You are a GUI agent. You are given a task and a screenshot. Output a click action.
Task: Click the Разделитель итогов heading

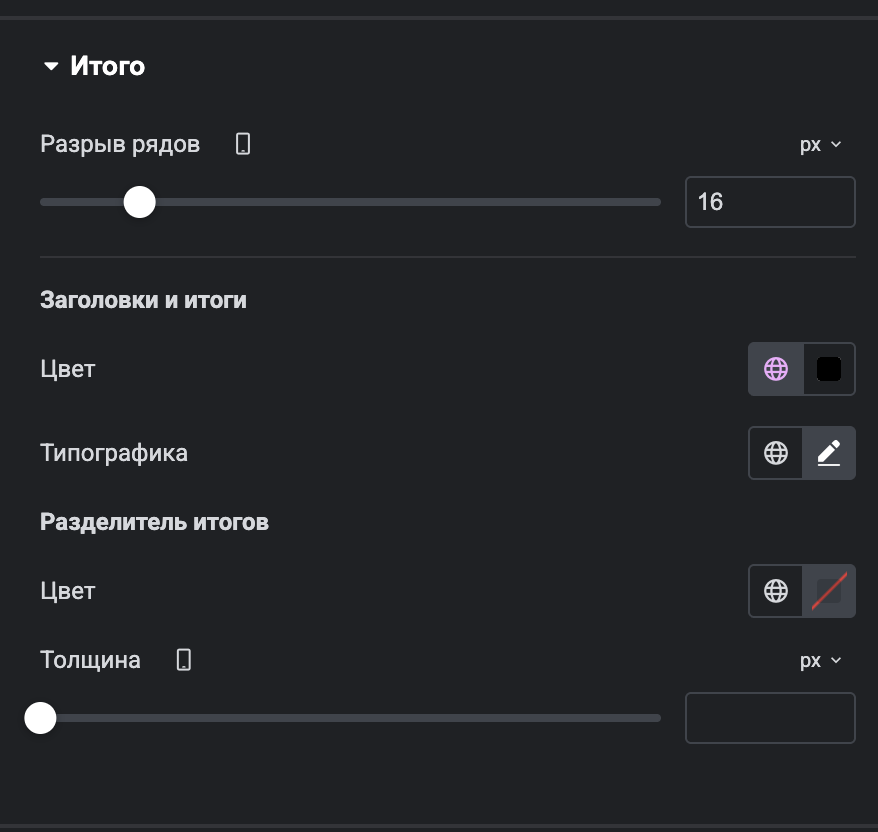[155, 522]
